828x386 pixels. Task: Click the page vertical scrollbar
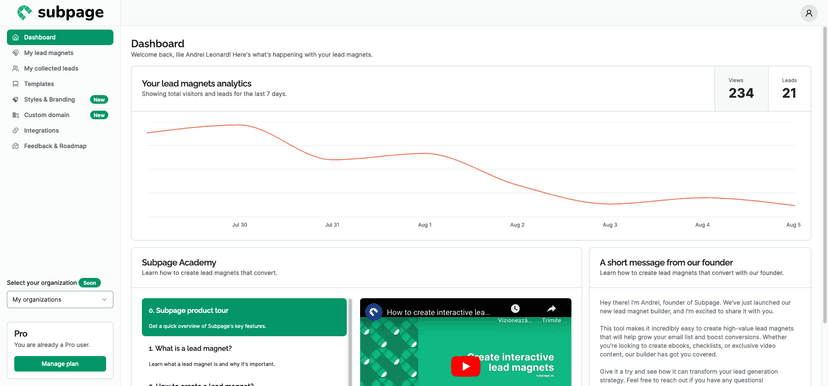point(824,174)
